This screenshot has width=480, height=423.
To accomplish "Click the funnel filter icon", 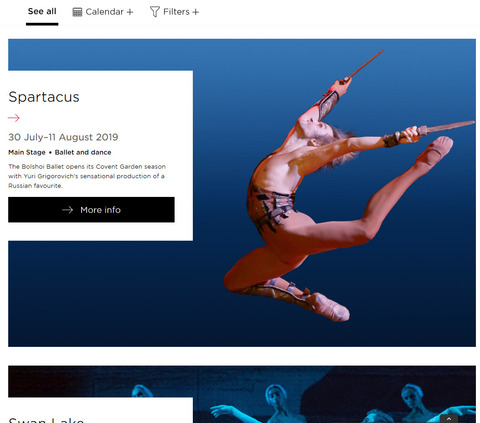I will pos(155,12).
